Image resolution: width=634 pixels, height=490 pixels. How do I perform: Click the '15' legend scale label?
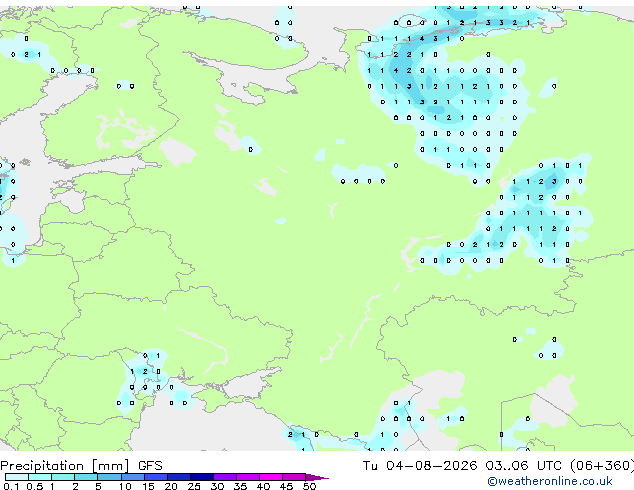pos(148,486)
